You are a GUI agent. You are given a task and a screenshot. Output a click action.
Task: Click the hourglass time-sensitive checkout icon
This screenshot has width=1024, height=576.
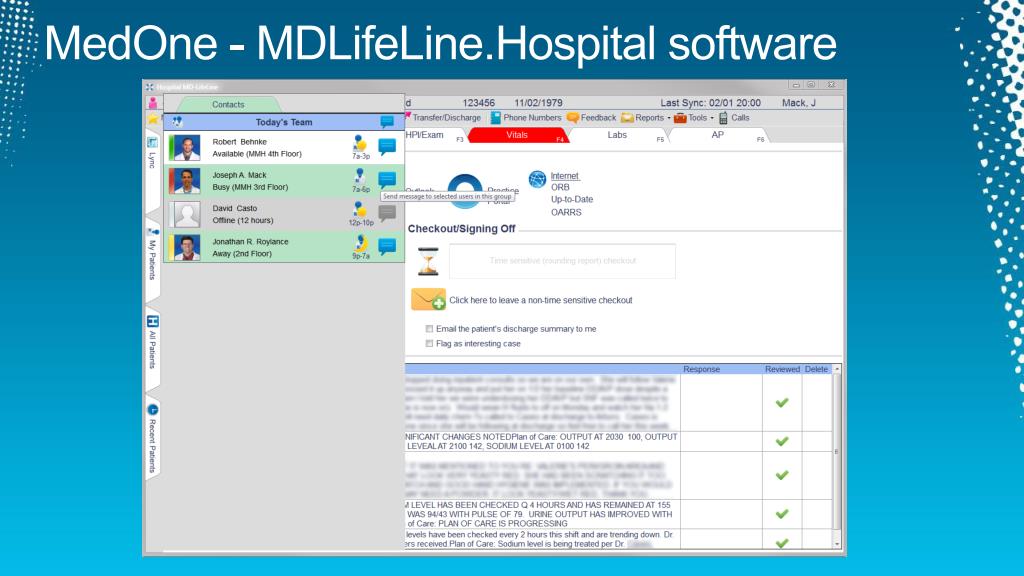(428, 261)
